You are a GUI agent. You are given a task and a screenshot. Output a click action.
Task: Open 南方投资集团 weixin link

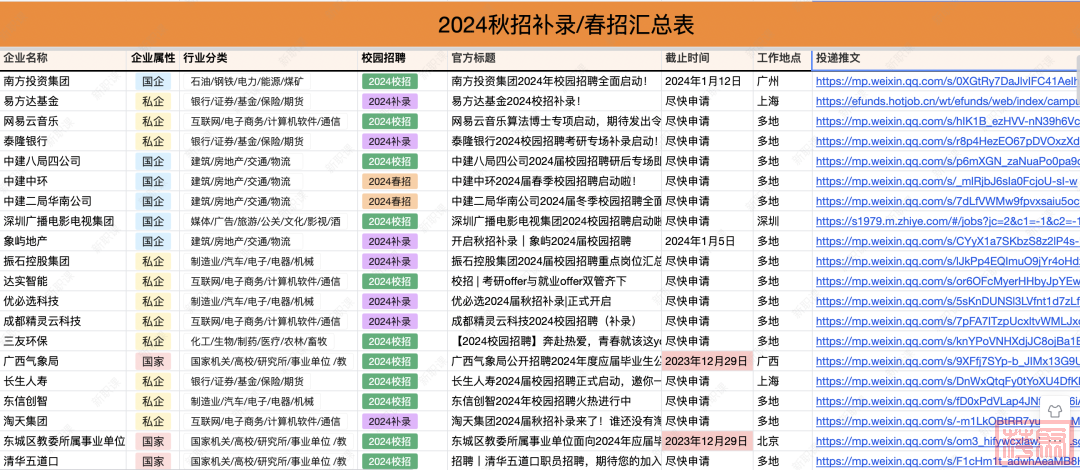[x=947, y=81]
